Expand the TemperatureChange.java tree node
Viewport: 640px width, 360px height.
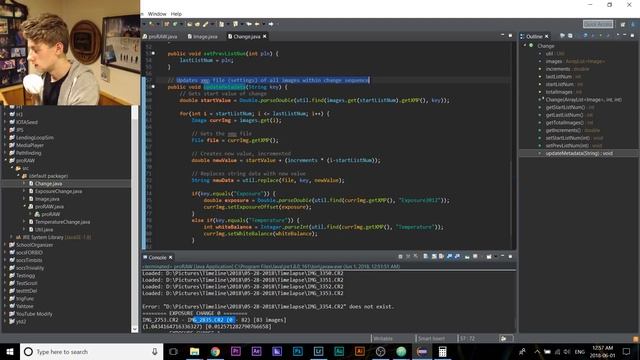coord(24,222)
